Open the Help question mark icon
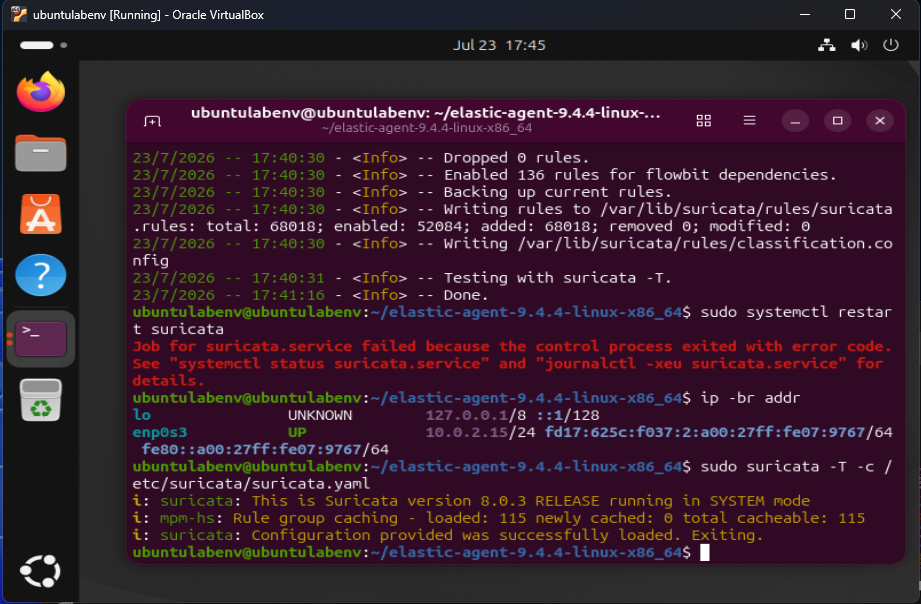The image size is (921, 604). (41, 275)
